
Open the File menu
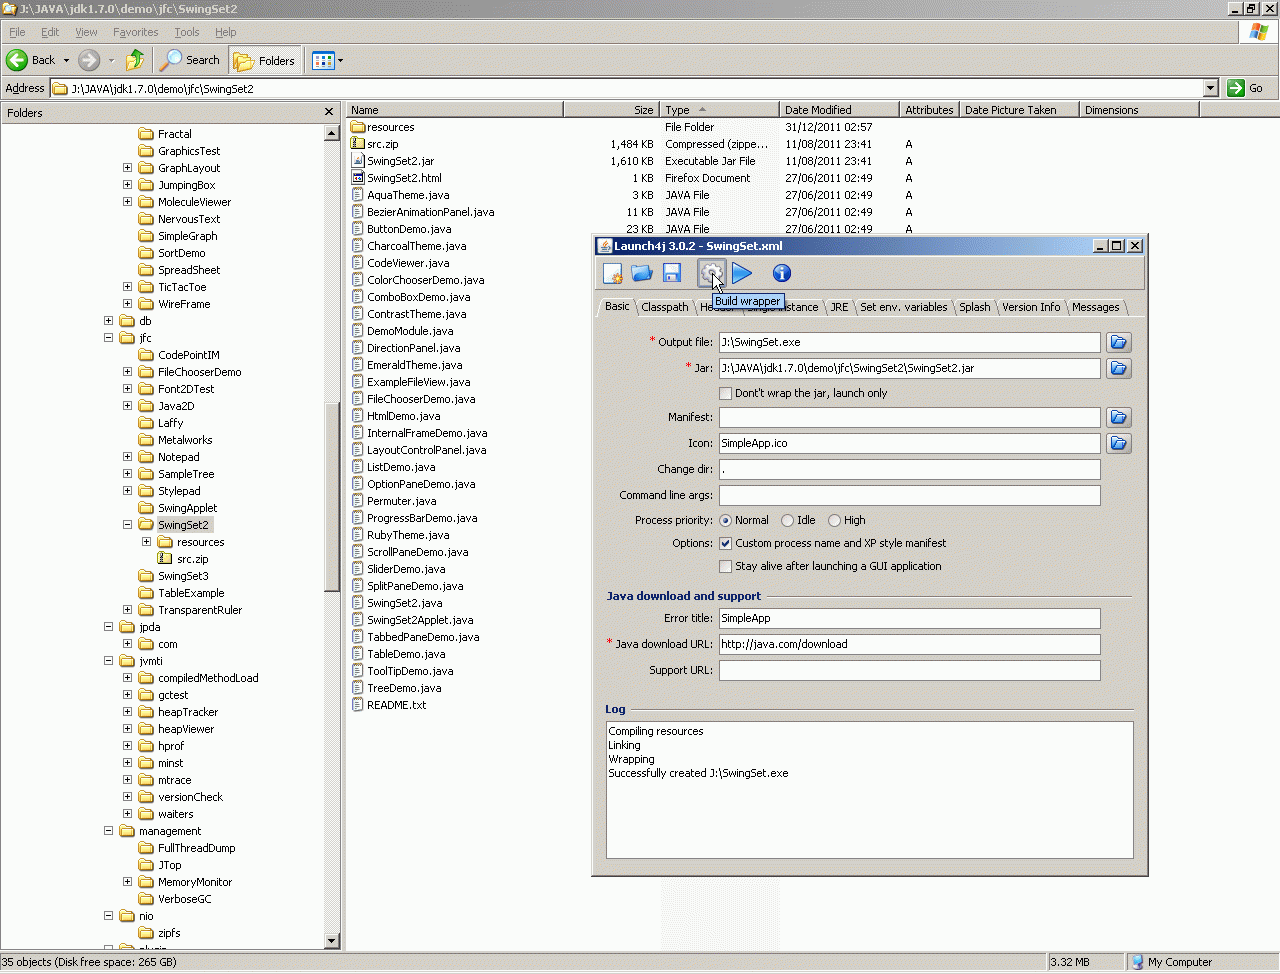point(17,32)
